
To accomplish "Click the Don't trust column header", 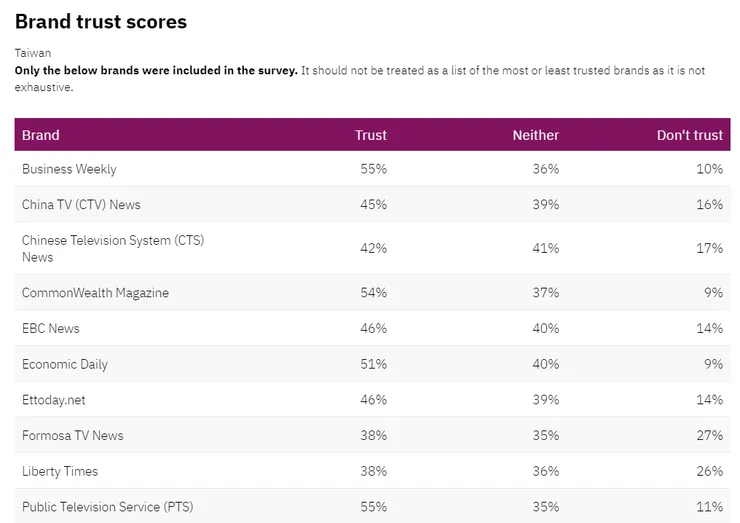I will coord(689,135).
